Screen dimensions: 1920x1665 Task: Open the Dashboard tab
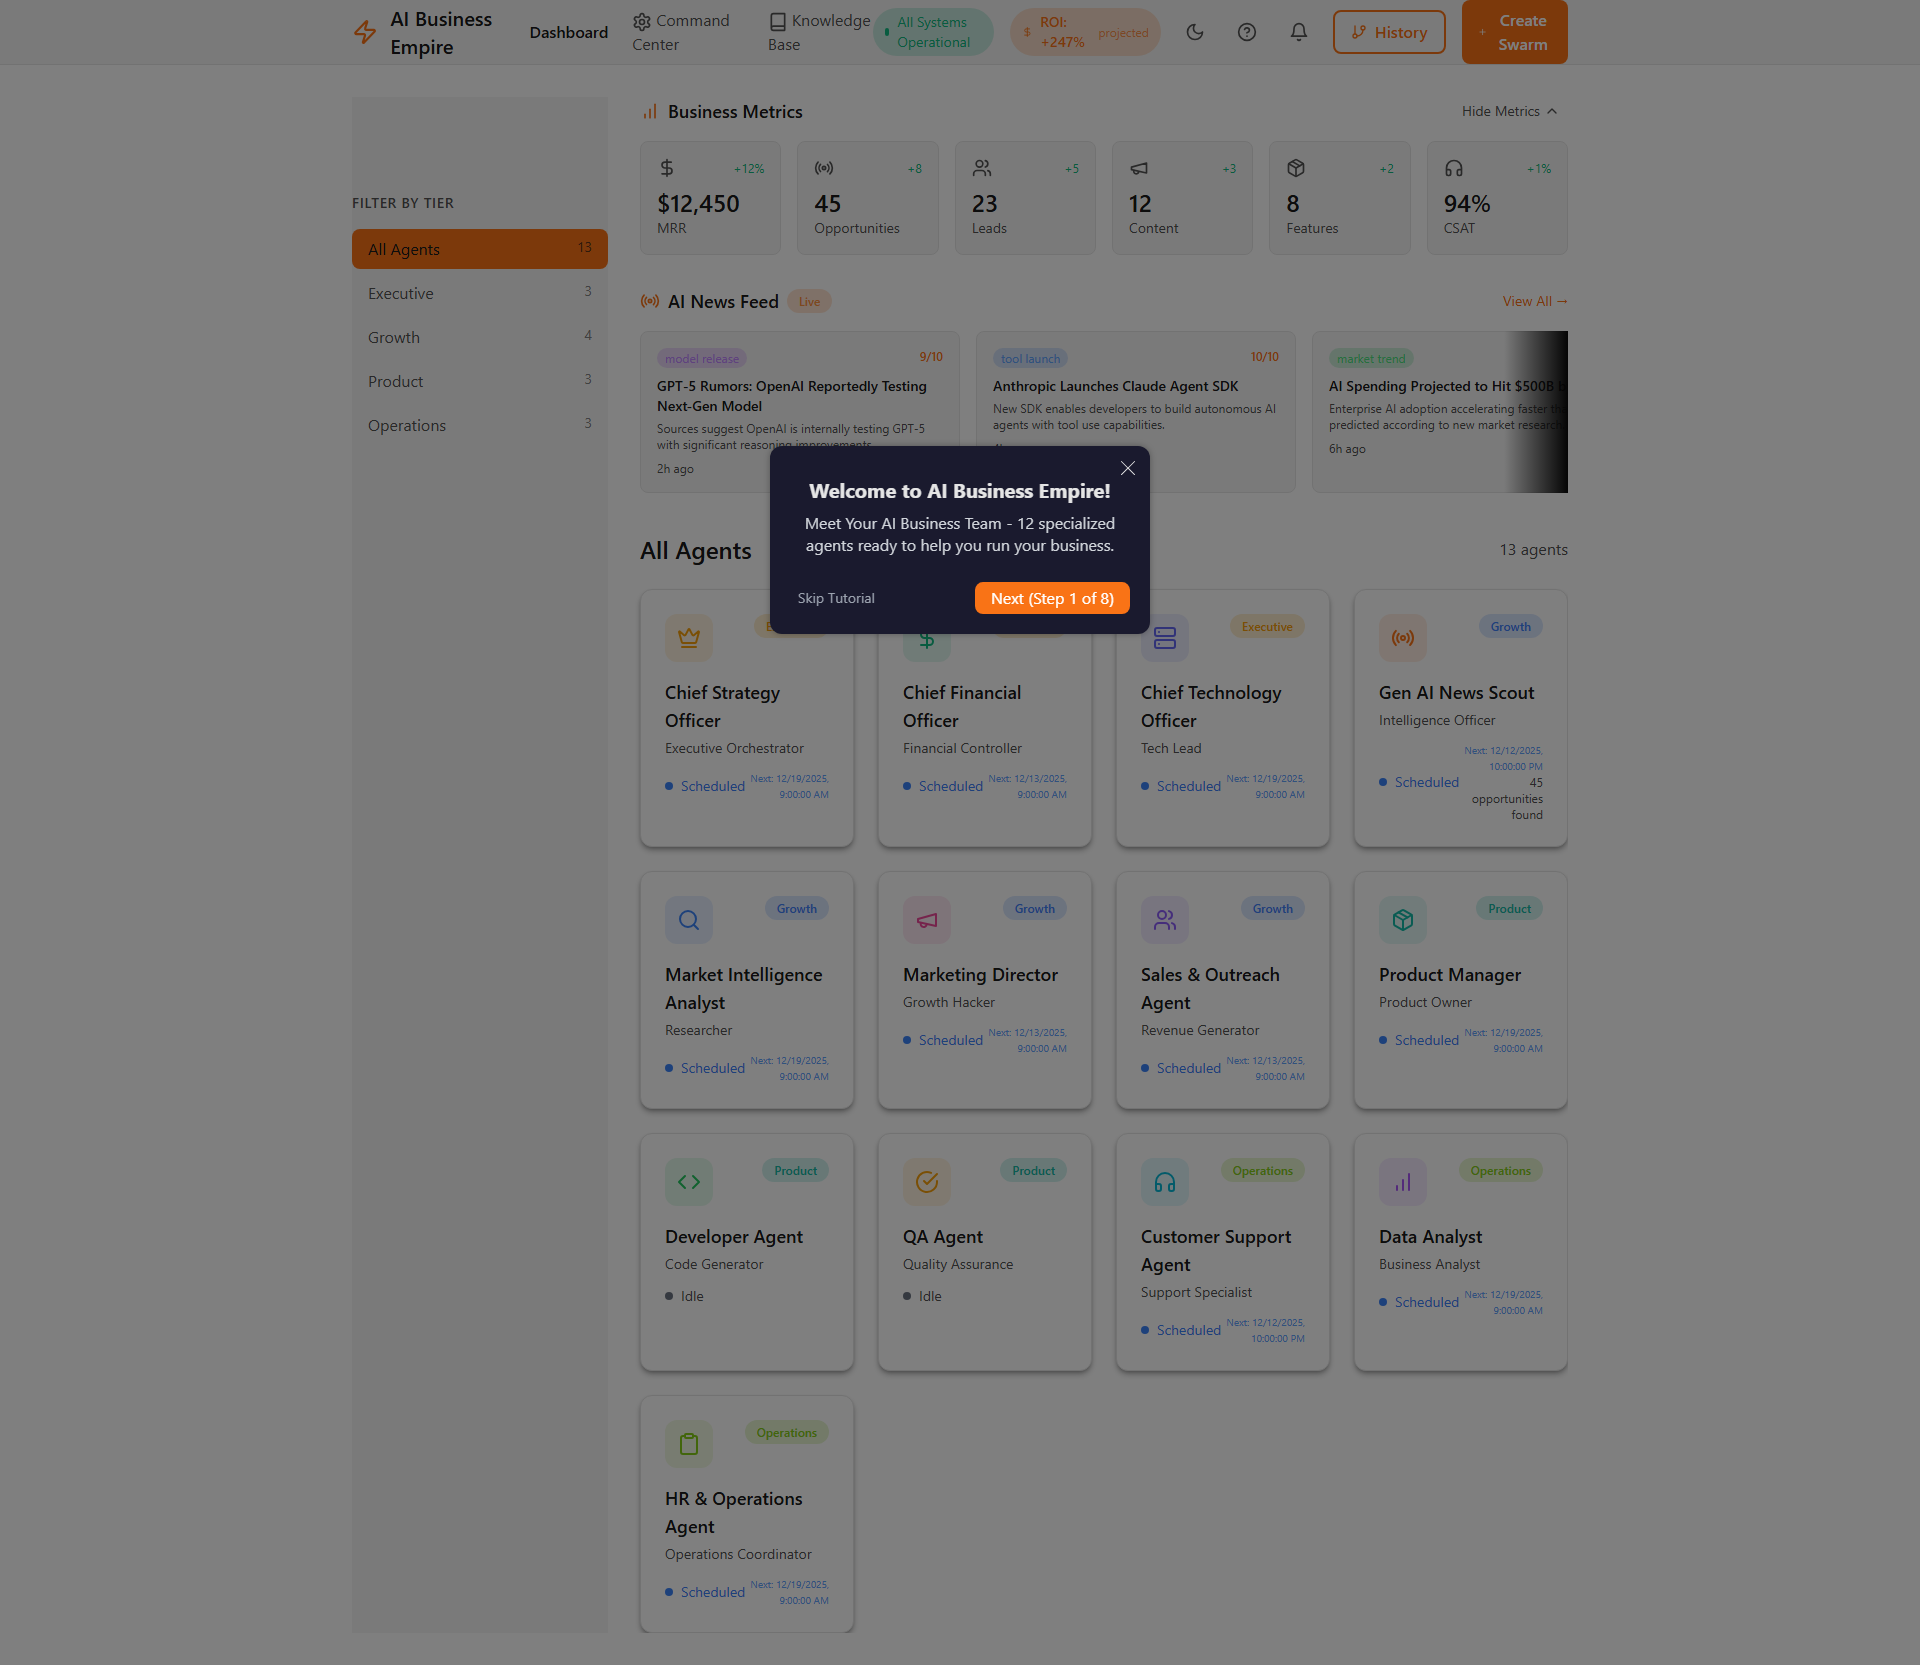point(569,32)
